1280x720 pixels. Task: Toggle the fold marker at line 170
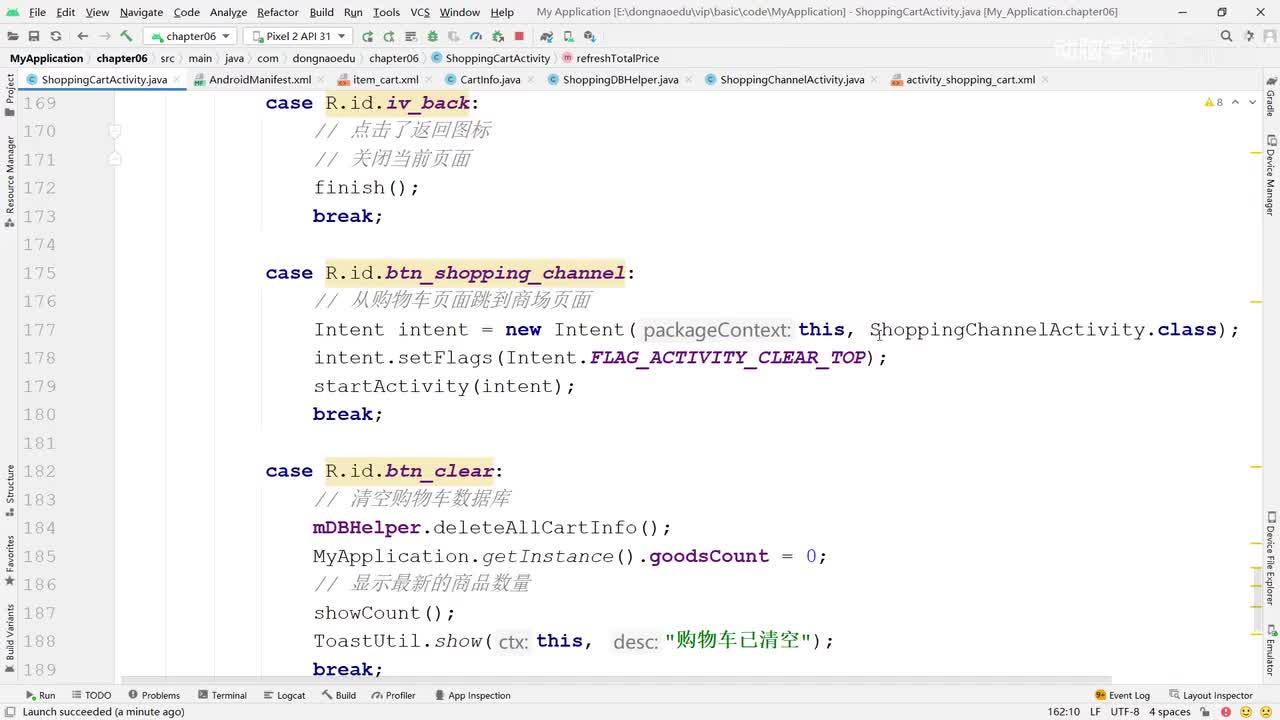tap(115, 131)
